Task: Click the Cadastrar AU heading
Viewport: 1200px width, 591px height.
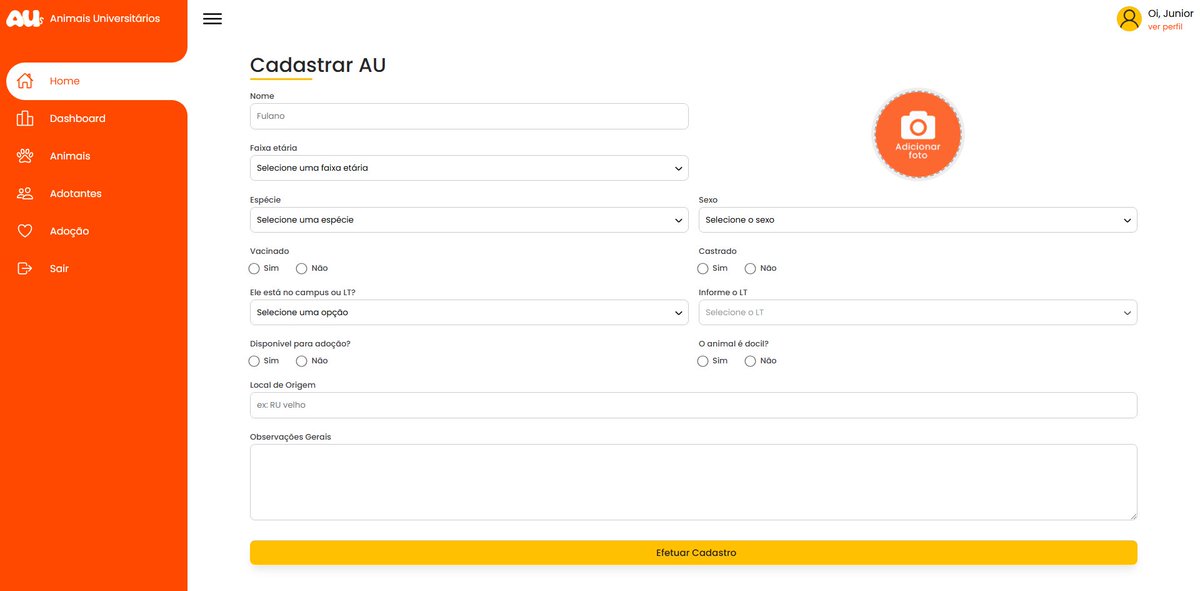Action: click(x=318, y=65)
